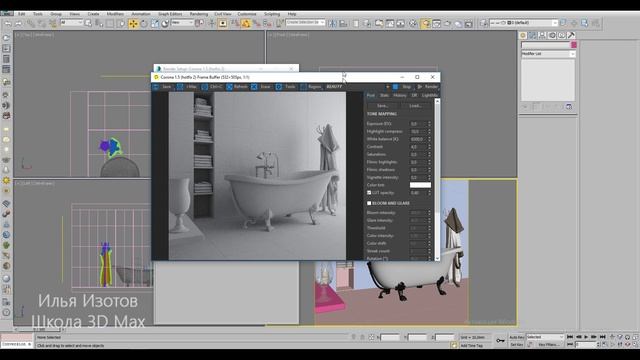Switch to Hierarchy command panel tab
640x360 pixels.
tap(542, 35)
